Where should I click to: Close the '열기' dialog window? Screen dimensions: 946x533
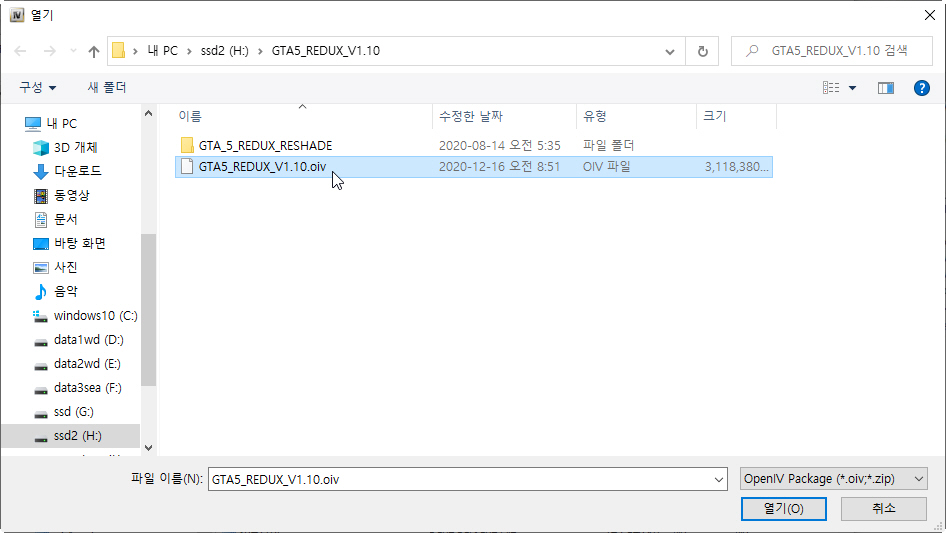[930, 15]
